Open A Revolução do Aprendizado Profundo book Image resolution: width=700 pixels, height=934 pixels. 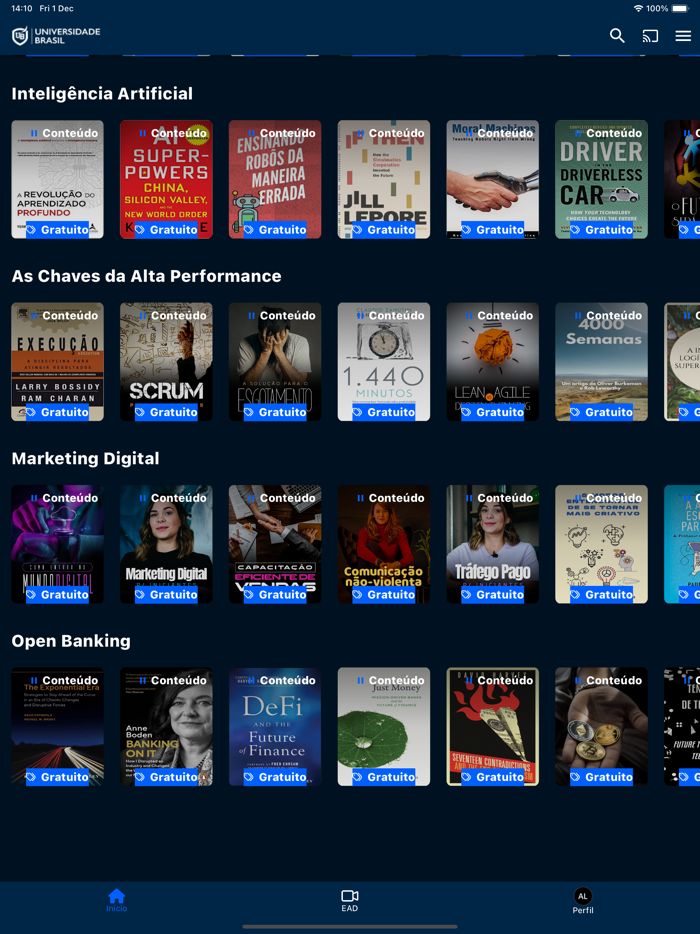(x=57, y=179)
